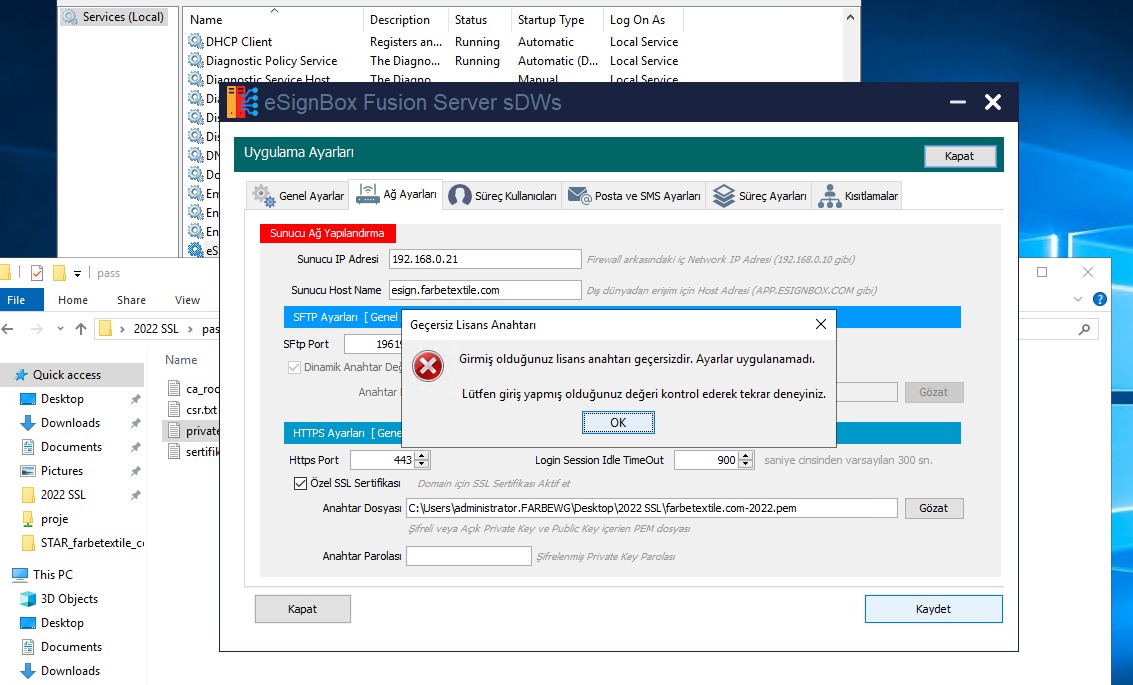Select This PC in navigation pane
The image size is (1133, 685).
(53, 574)
